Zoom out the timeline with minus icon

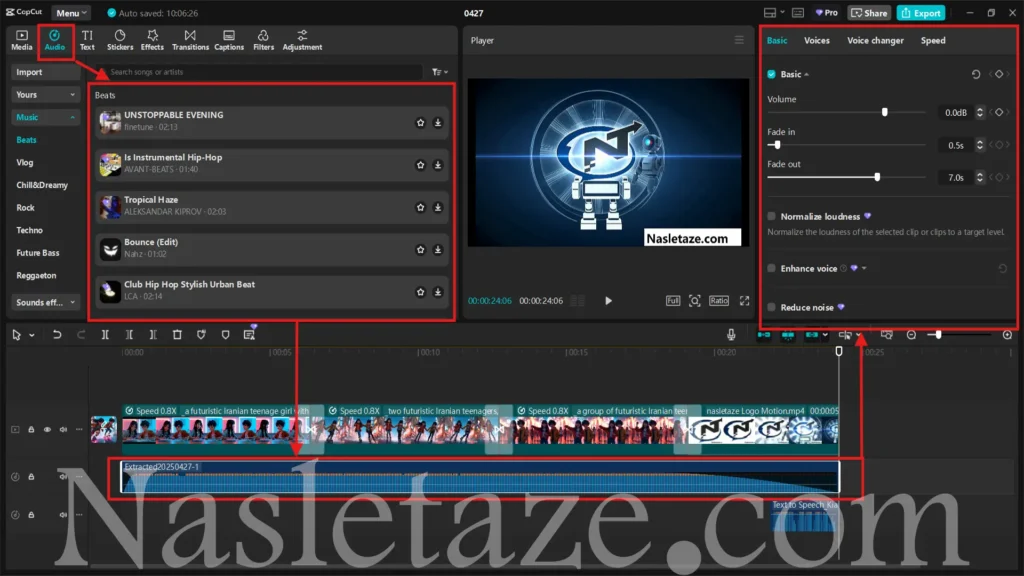[x=911, y=334]
